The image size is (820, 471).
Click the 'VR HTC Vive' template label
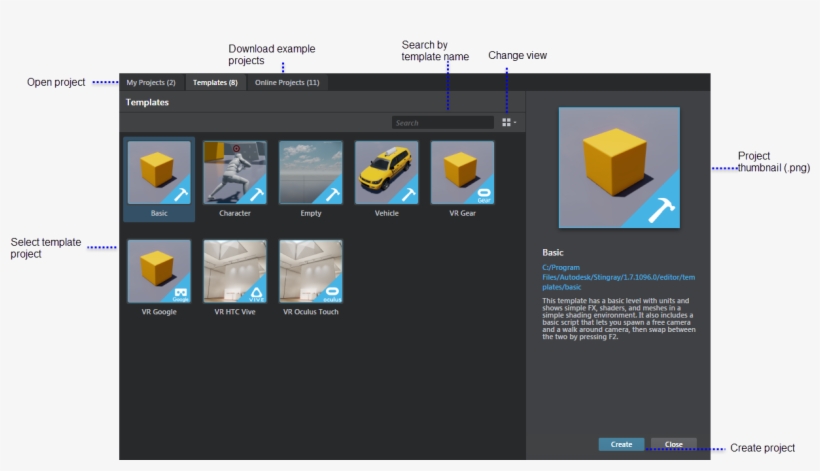coord(235,312)
